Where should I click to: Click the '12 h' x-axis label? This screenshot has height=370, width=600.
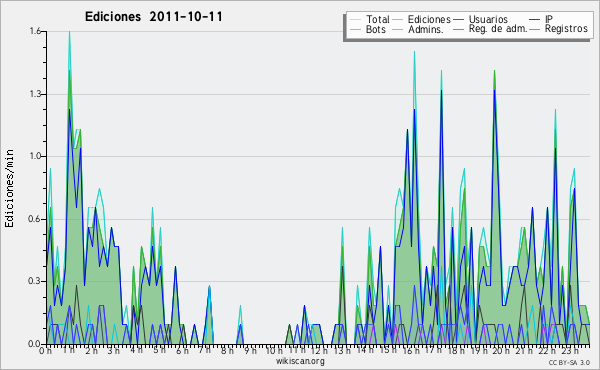319,351
